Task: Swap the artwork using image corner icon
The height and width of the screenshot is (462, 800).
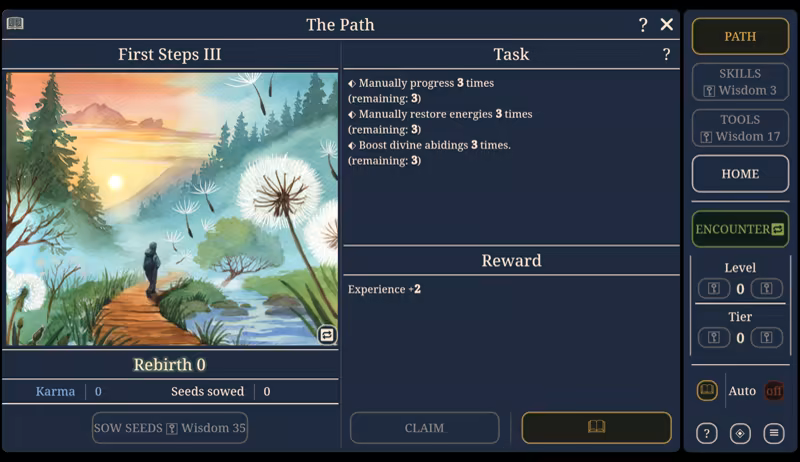Action: coord(327,335)
